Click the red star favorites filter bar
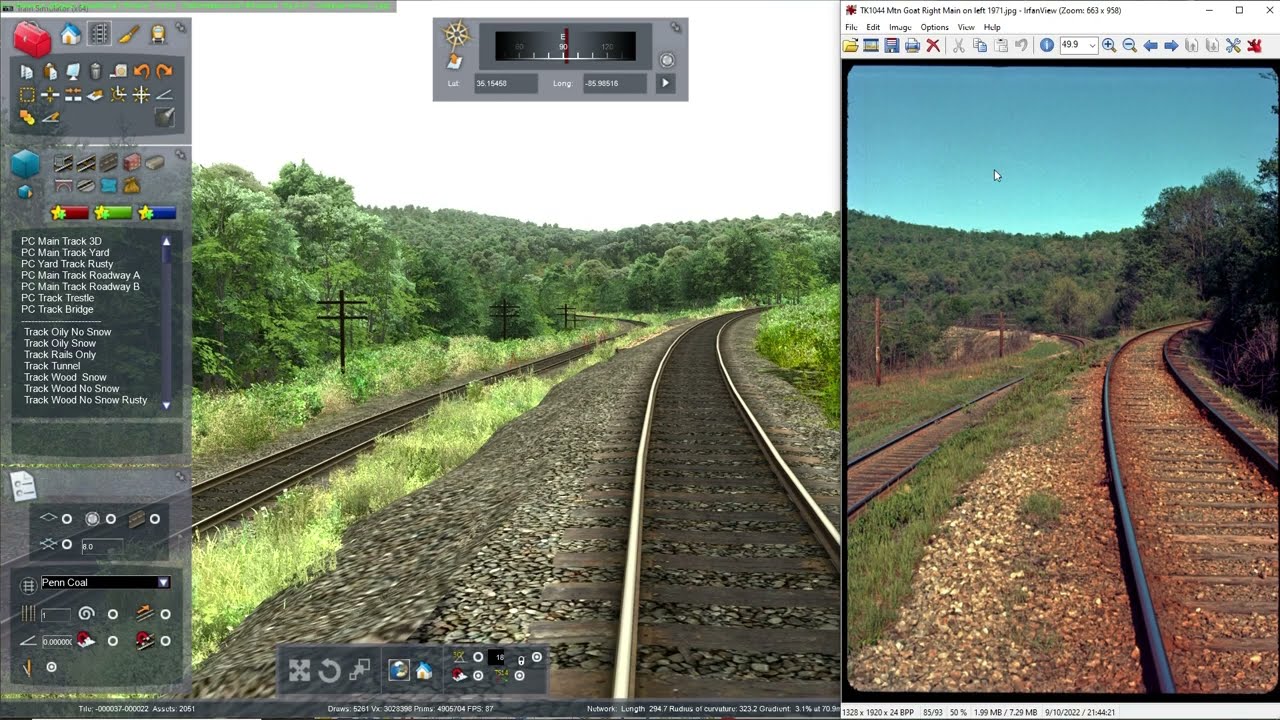 point(70,213)
